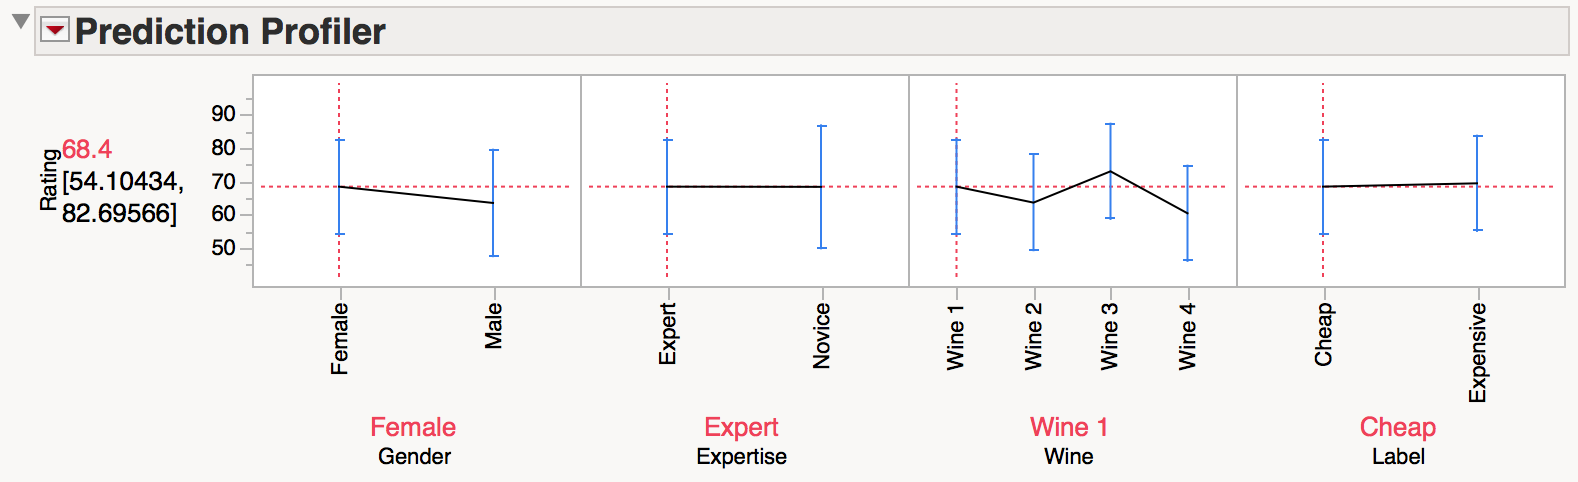Viewport: 1578px width, 482px height.
Task: Click the predicted Rating value 68.4
Action: (87, 150)
